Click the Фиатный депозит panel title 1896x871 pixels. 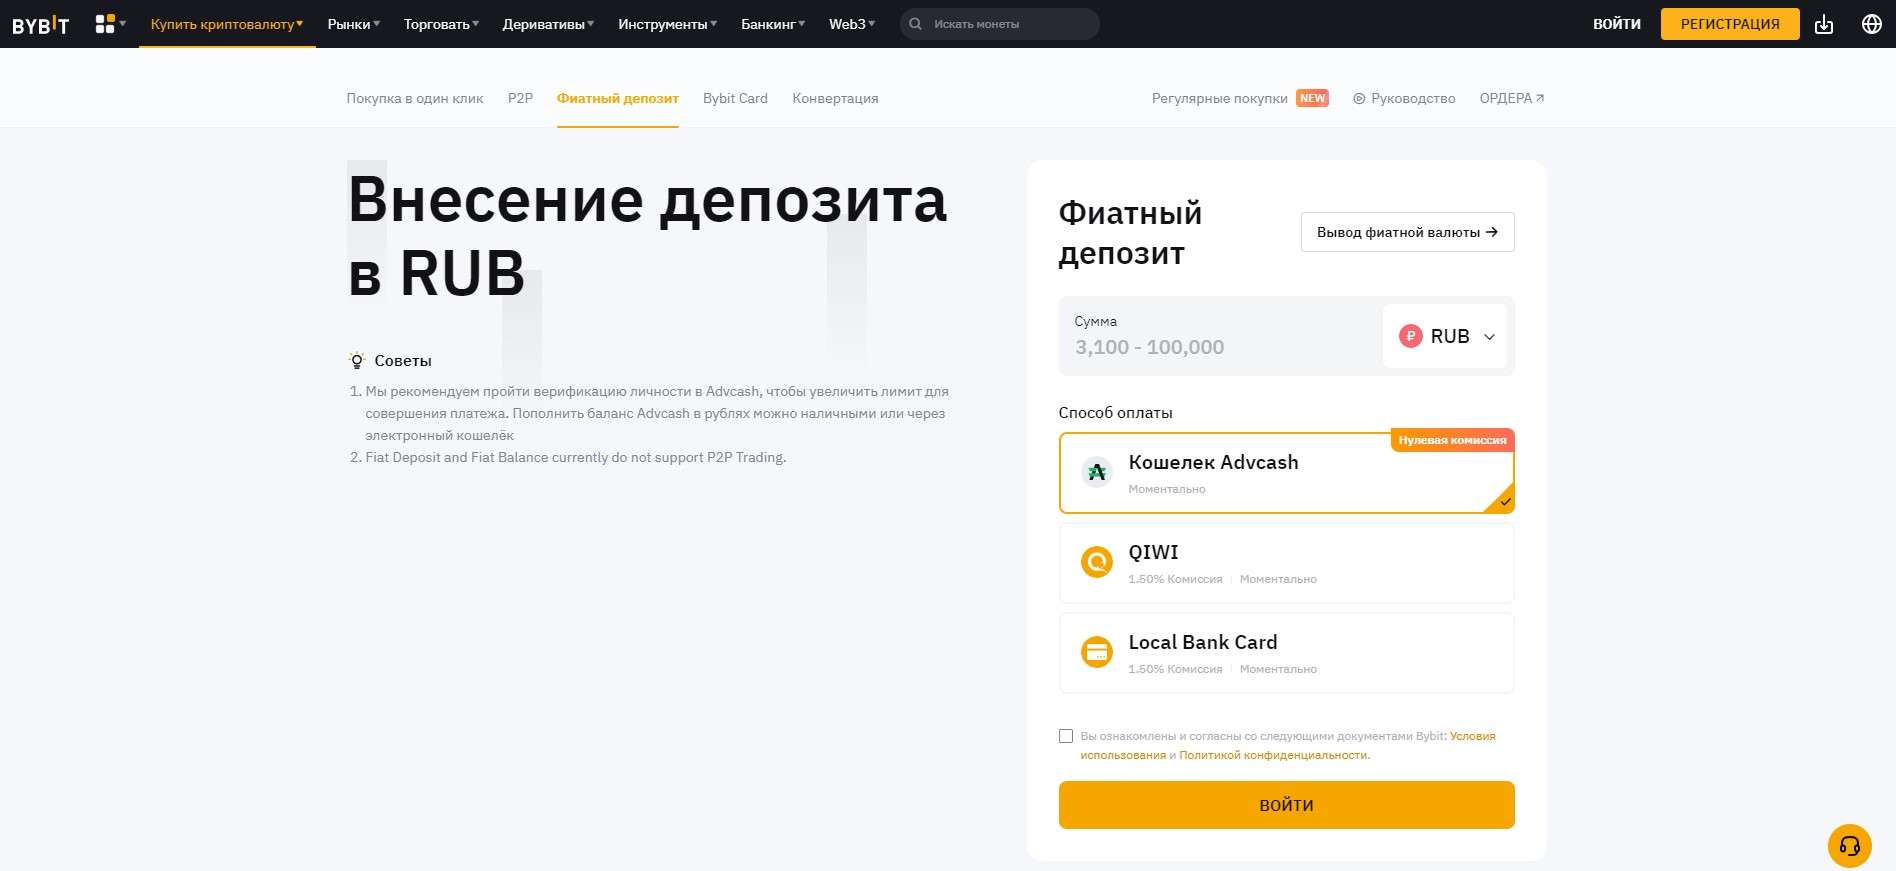(x=1130, y=233)
